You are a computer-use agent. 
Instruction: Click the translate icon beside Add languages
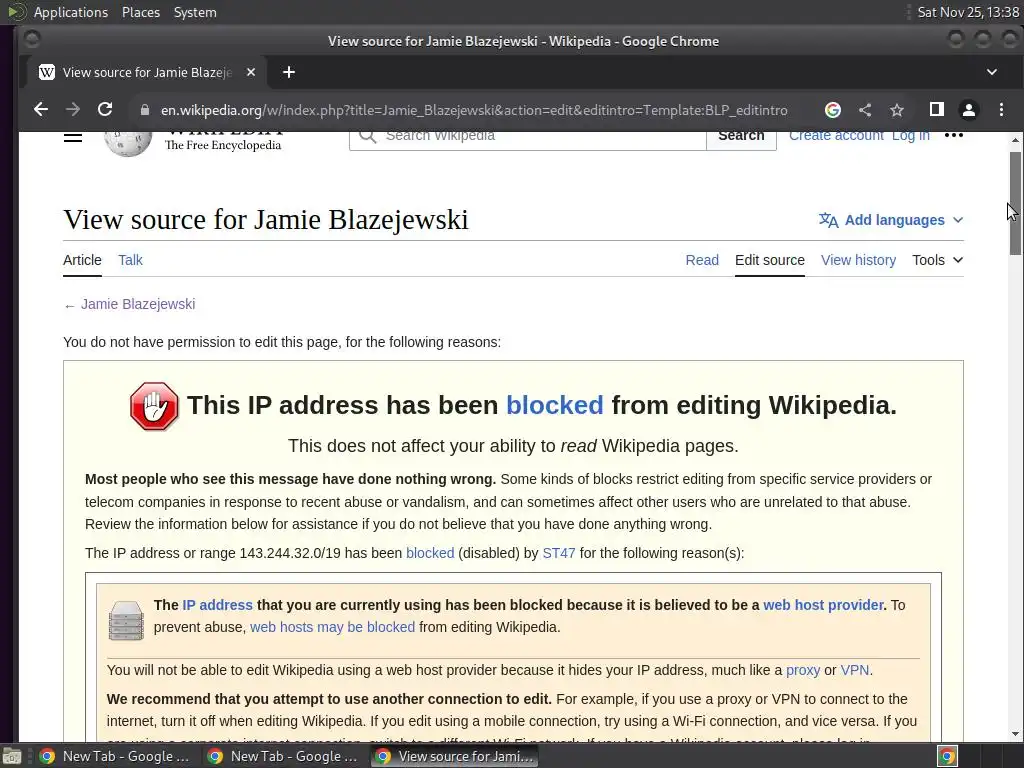pos(828,220)
